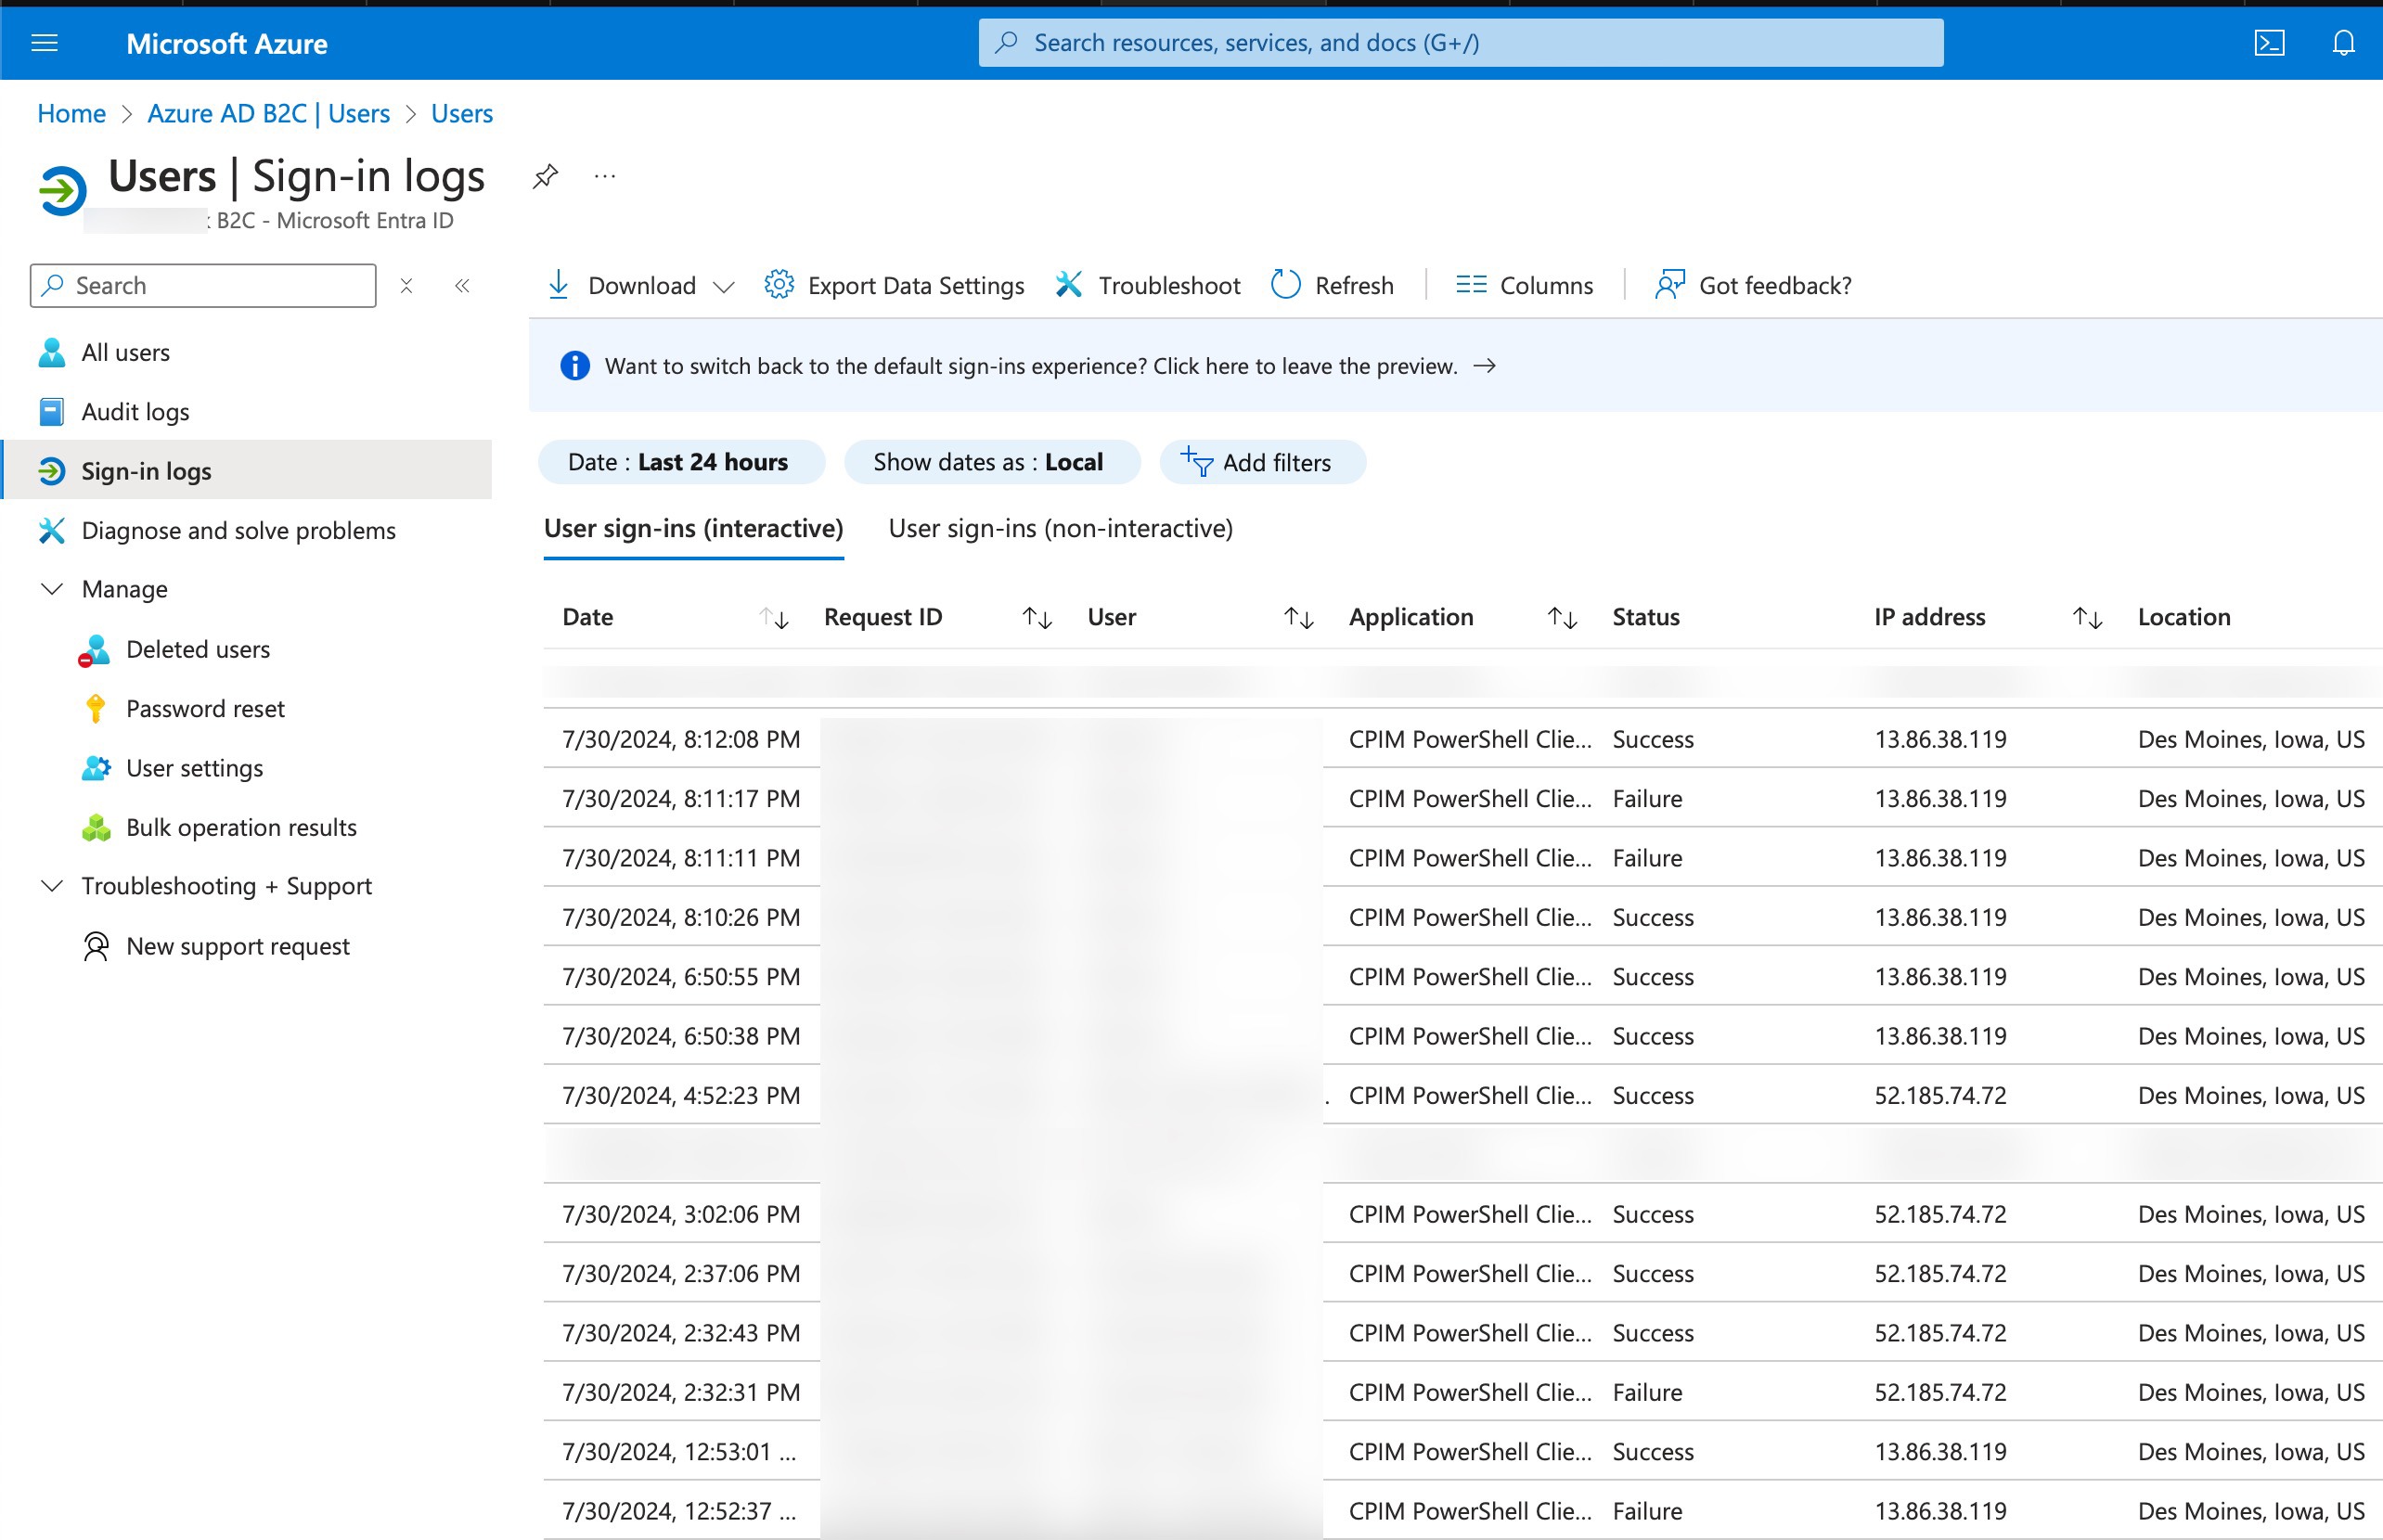Switch to User sign-ins (interactive) tab
The height and width of the screenshot is (1540, 2383).
(x=694, y=529)
